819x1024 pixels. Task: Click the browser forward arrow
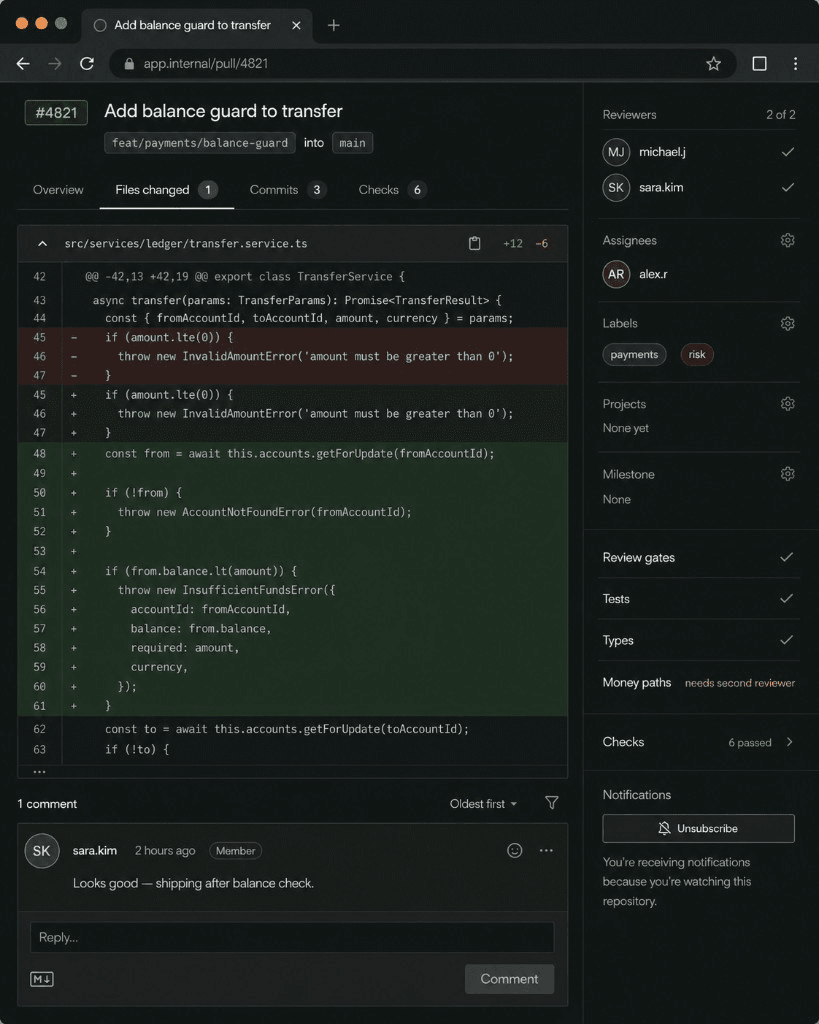click(55, 63)
